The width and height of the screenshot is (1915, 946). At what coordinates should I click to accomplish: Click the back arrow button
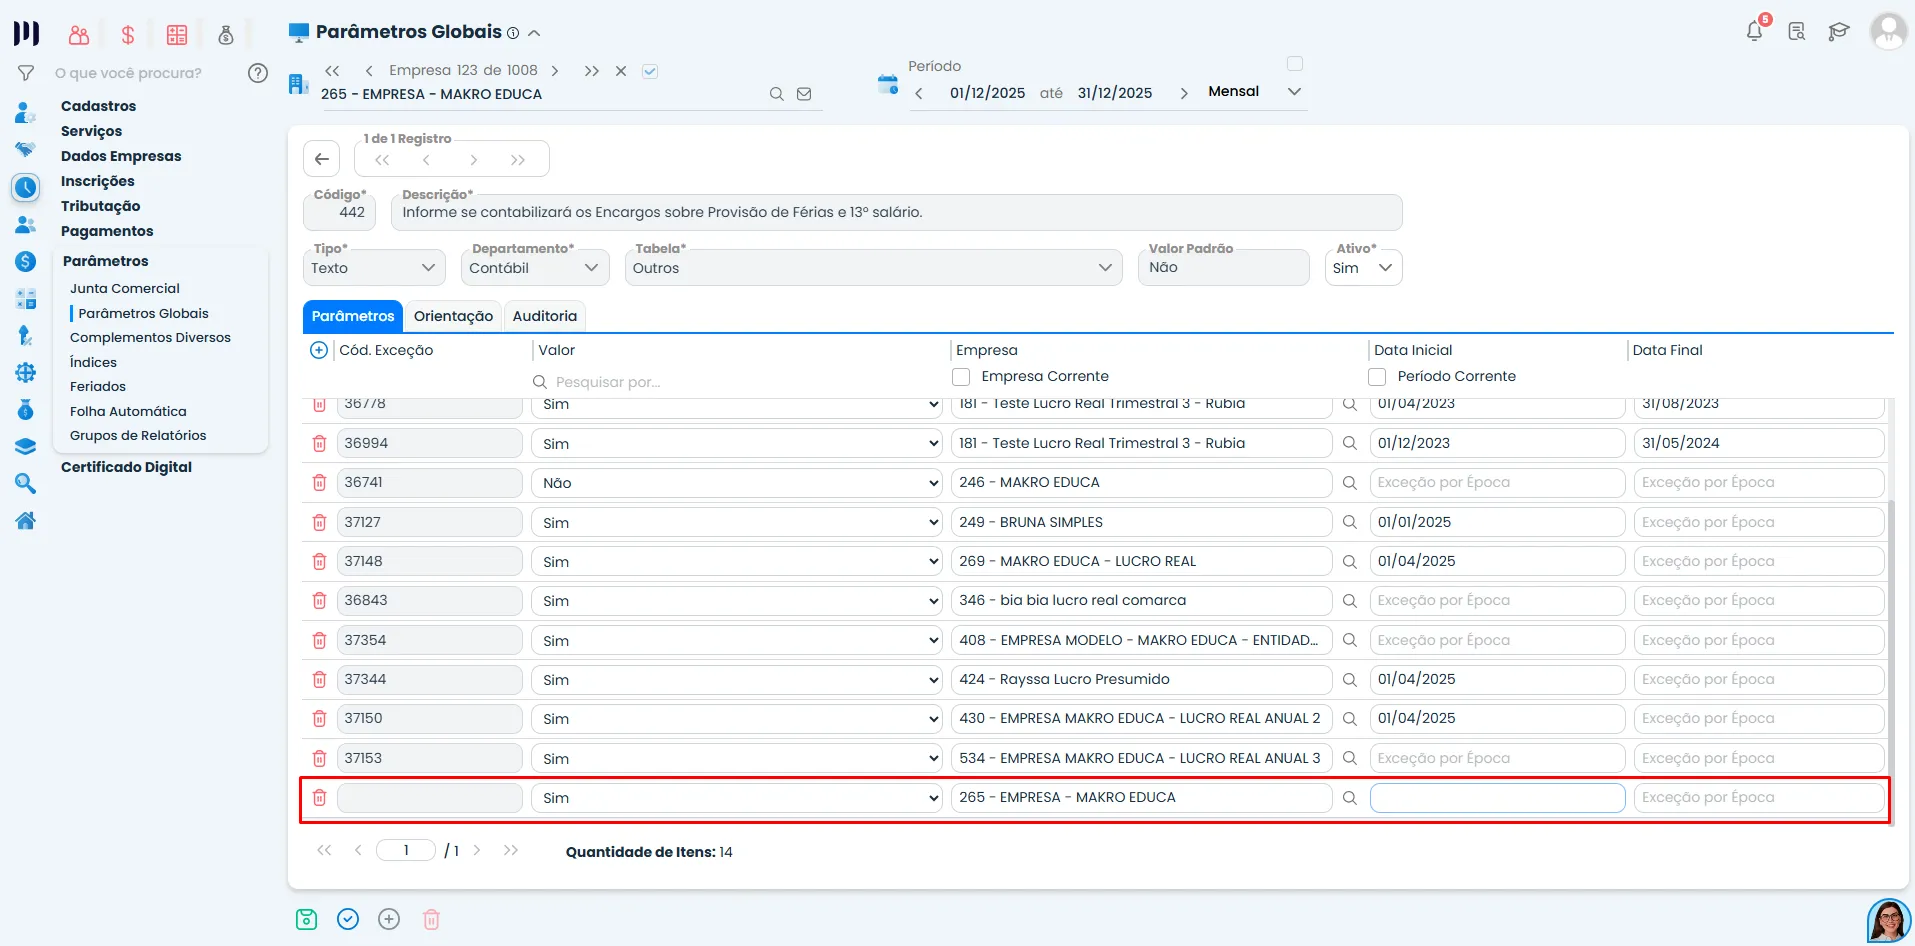coord(322,159)
